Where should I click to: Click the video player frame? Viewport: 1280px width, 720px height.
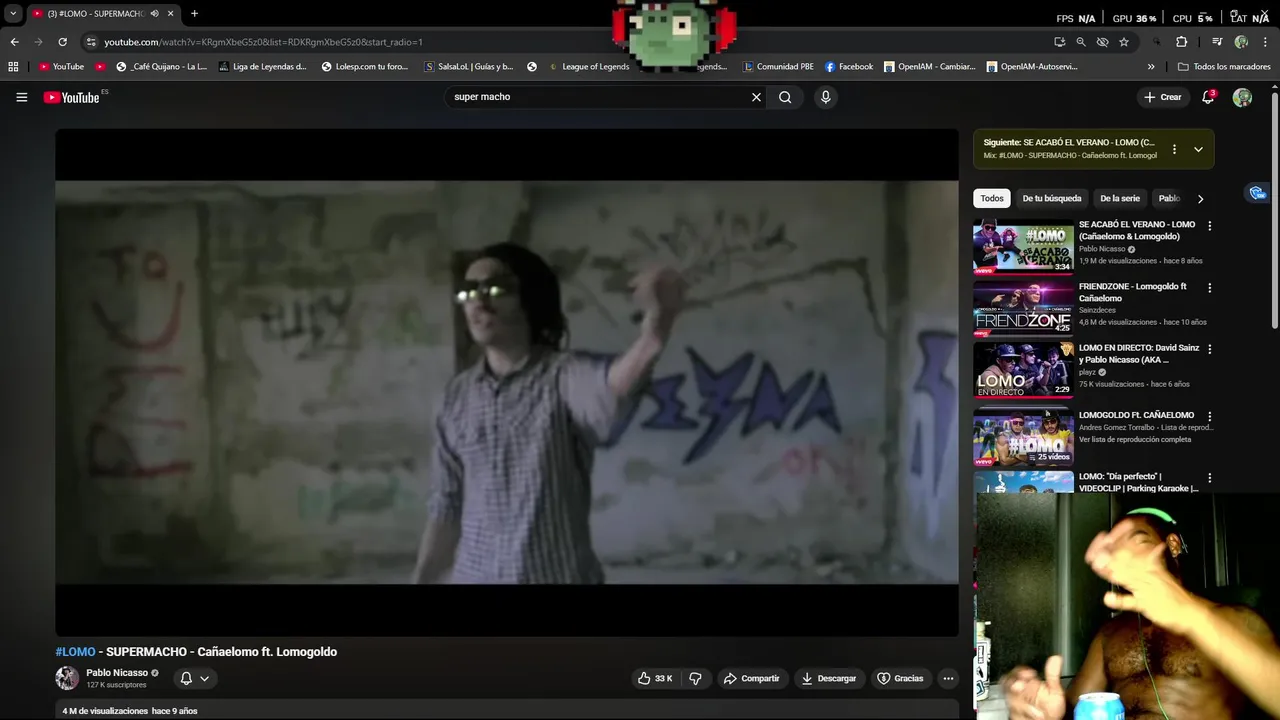click(x=507, y=382)
